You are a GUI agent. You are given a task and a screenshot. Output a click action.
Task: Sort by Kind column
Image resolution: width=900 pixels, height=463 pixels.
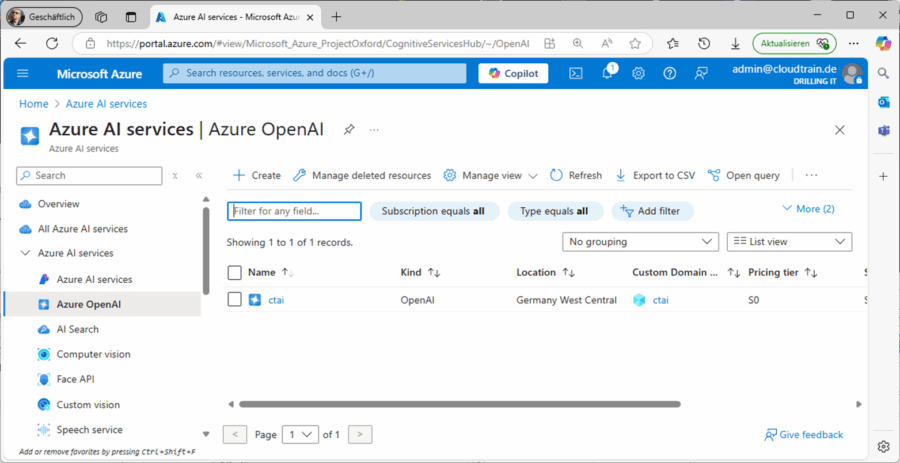tap(420, 273)
